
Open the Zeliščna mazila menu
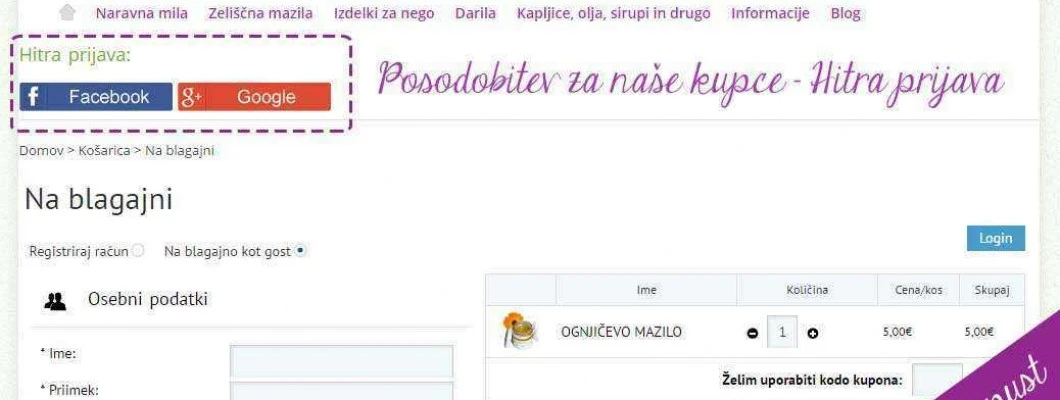point(261,13)
